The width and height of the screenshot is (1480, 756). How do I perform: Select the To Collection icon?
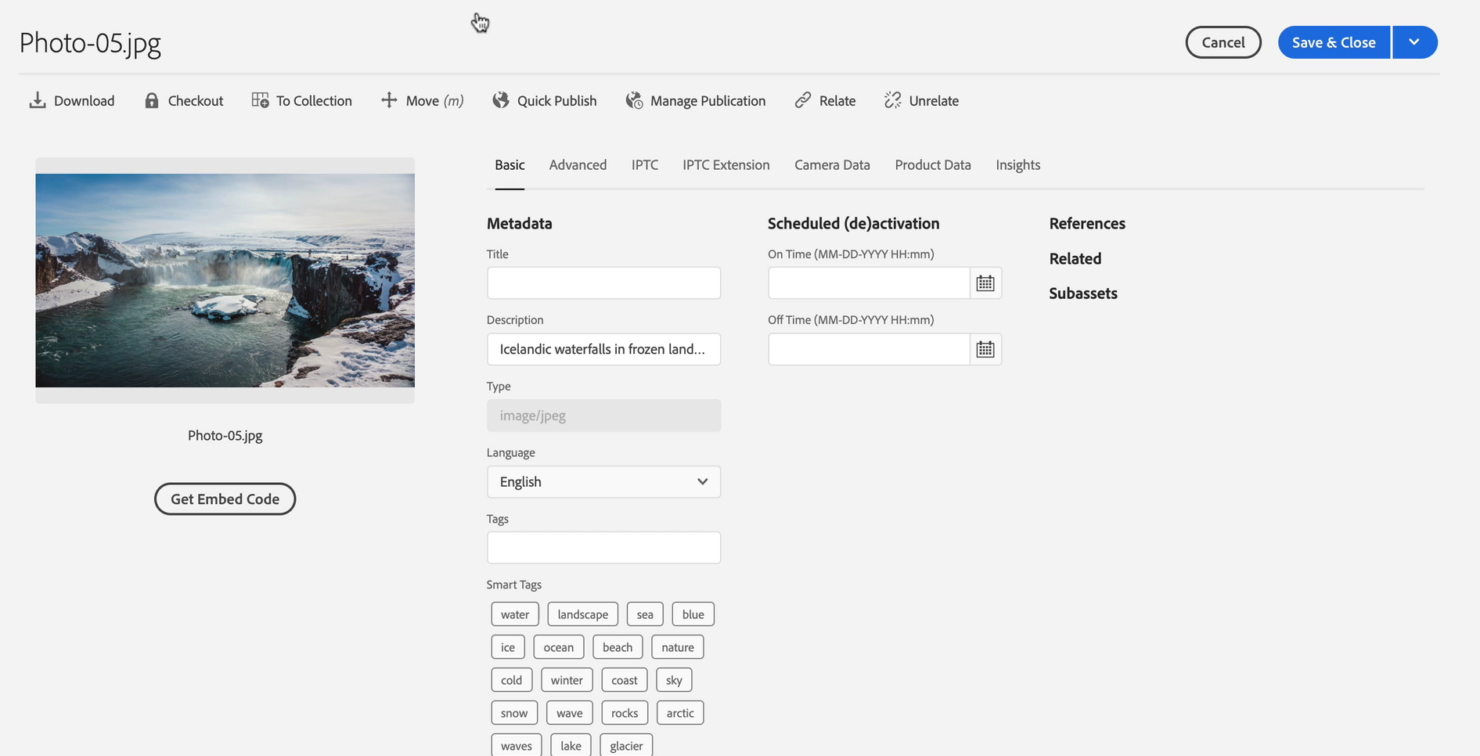point(260,100)
